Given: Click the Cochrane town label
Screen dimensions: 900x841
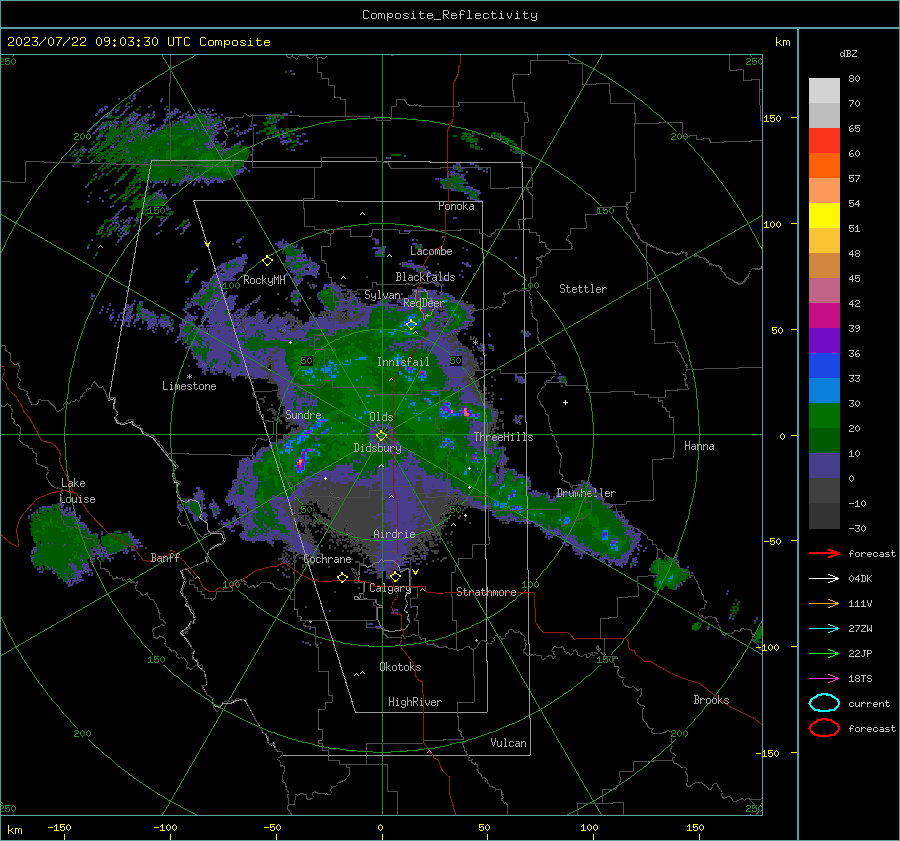Looking at the screenshot, I should point(327,559).
